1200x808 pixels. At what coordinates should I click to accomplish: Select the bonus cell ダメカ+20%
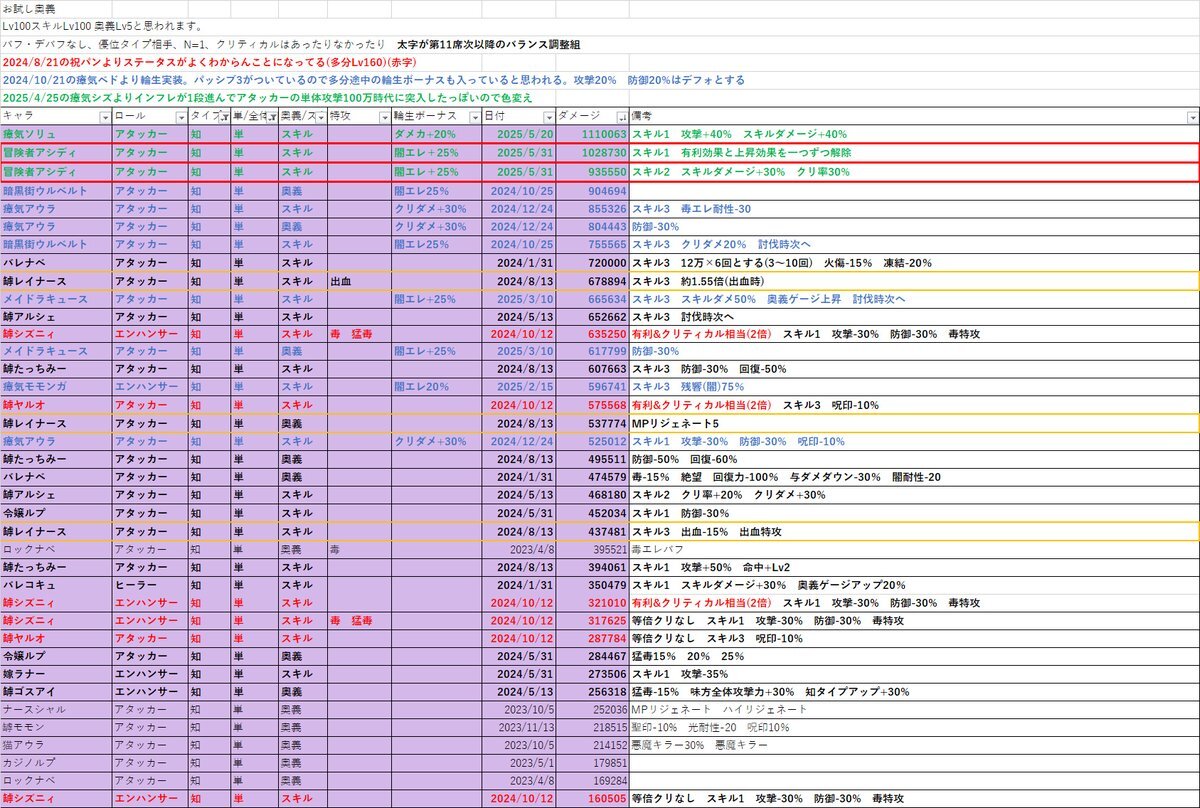point(436,134)
